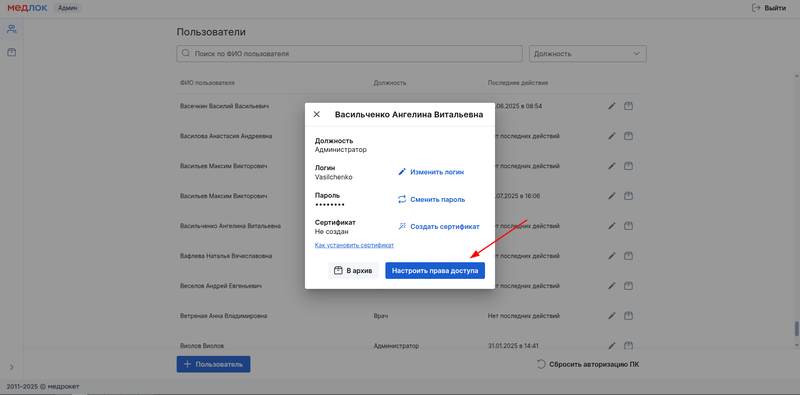Viewport: 800px width, 395px height.
Task: Click edit pencil for Виолов Виолов
Action: pos(612,345)
